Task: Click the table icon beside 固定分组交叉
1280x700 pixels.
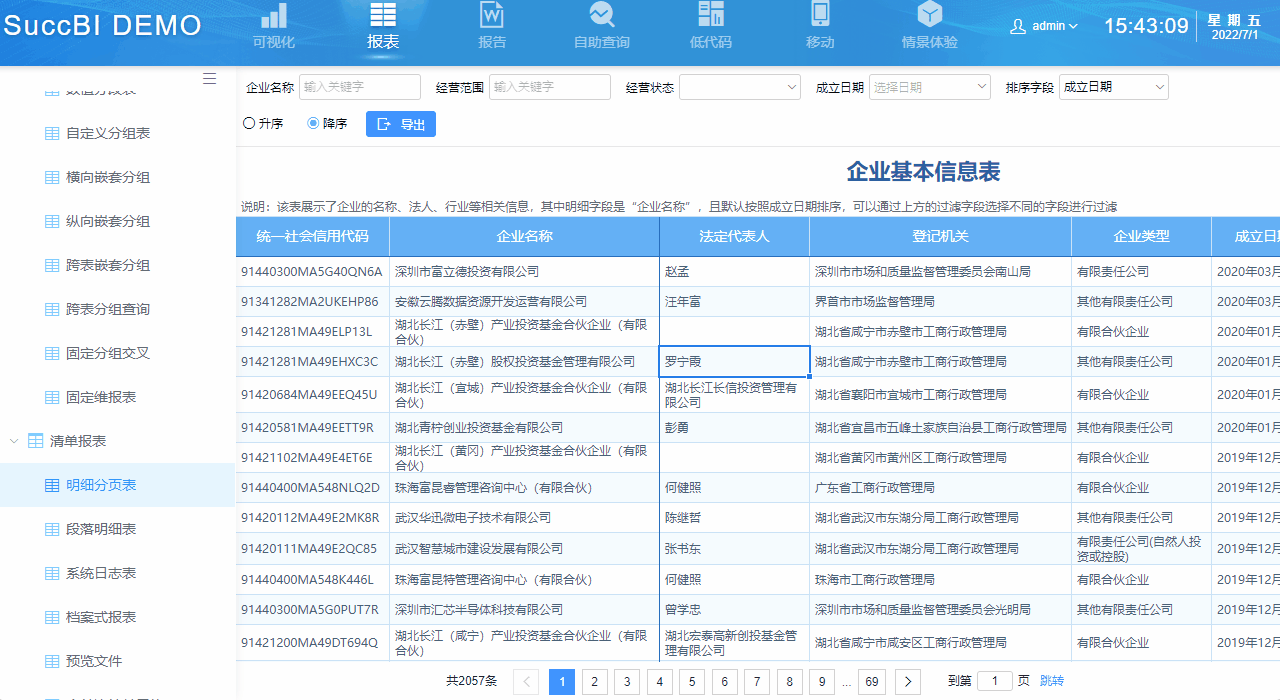Action: [52, 353]
